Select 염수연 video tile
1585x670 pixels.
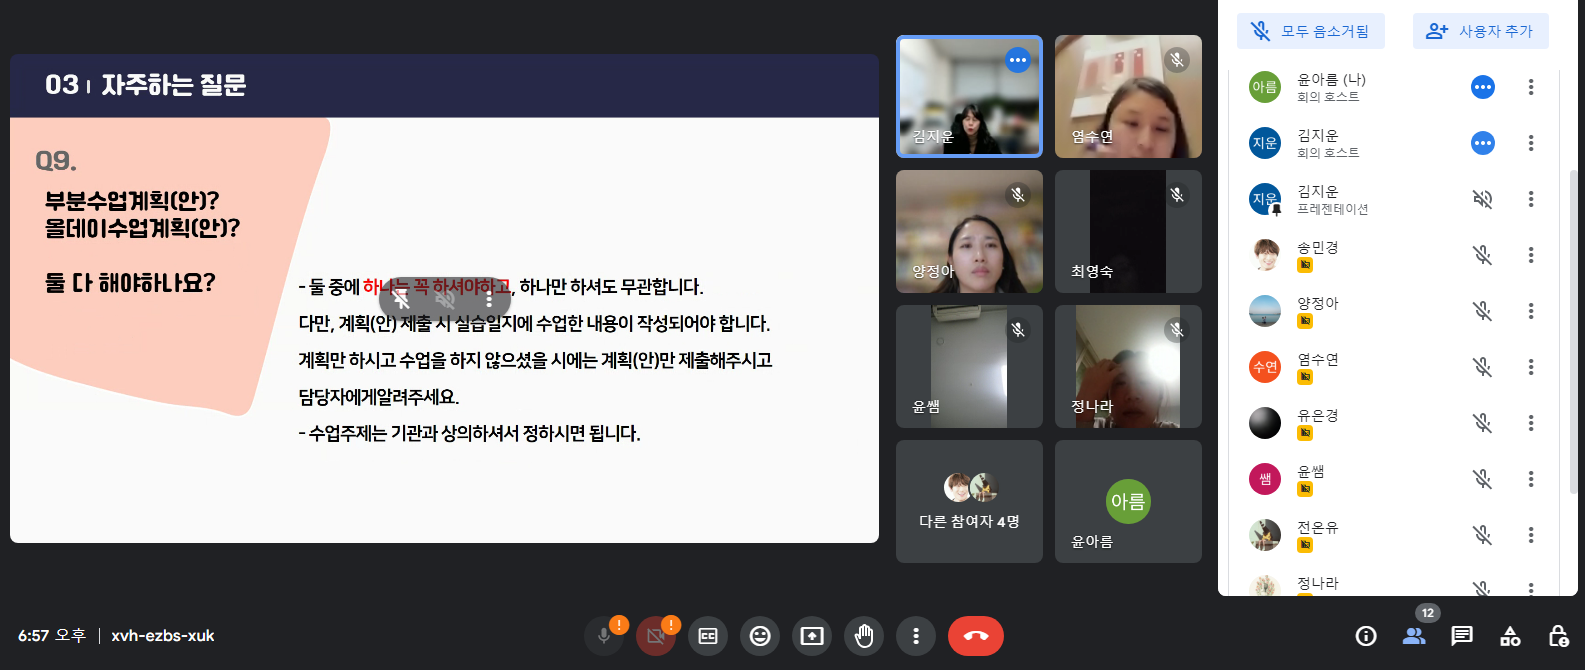(1128, 97)
